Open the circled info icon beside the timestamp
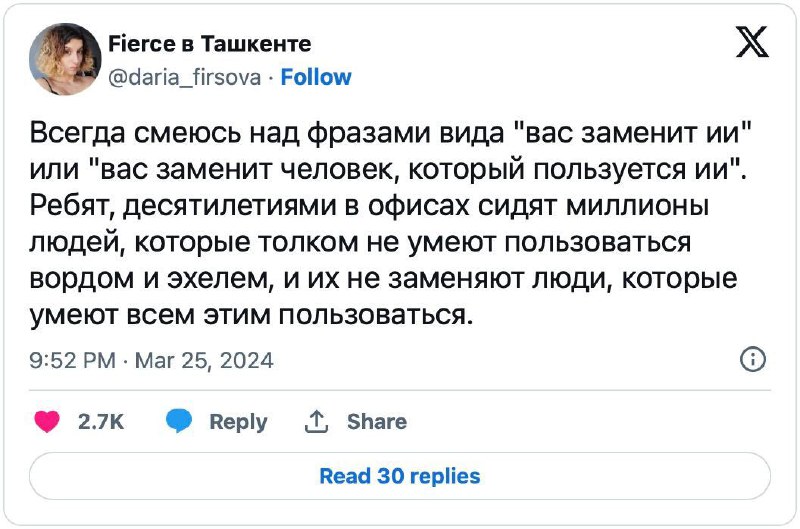 click(753, 359)
